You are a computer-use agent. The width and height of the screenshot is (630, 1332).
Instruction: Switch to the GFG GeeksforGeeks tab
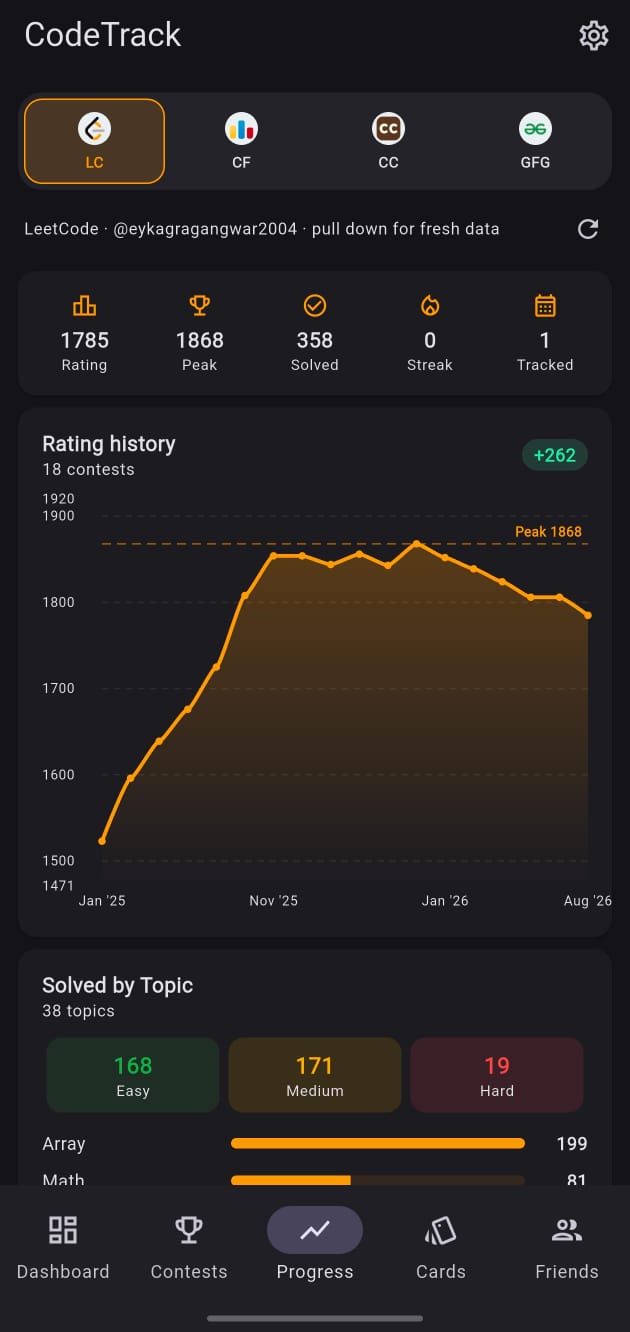pyautogui.click(x=535, y=141)
